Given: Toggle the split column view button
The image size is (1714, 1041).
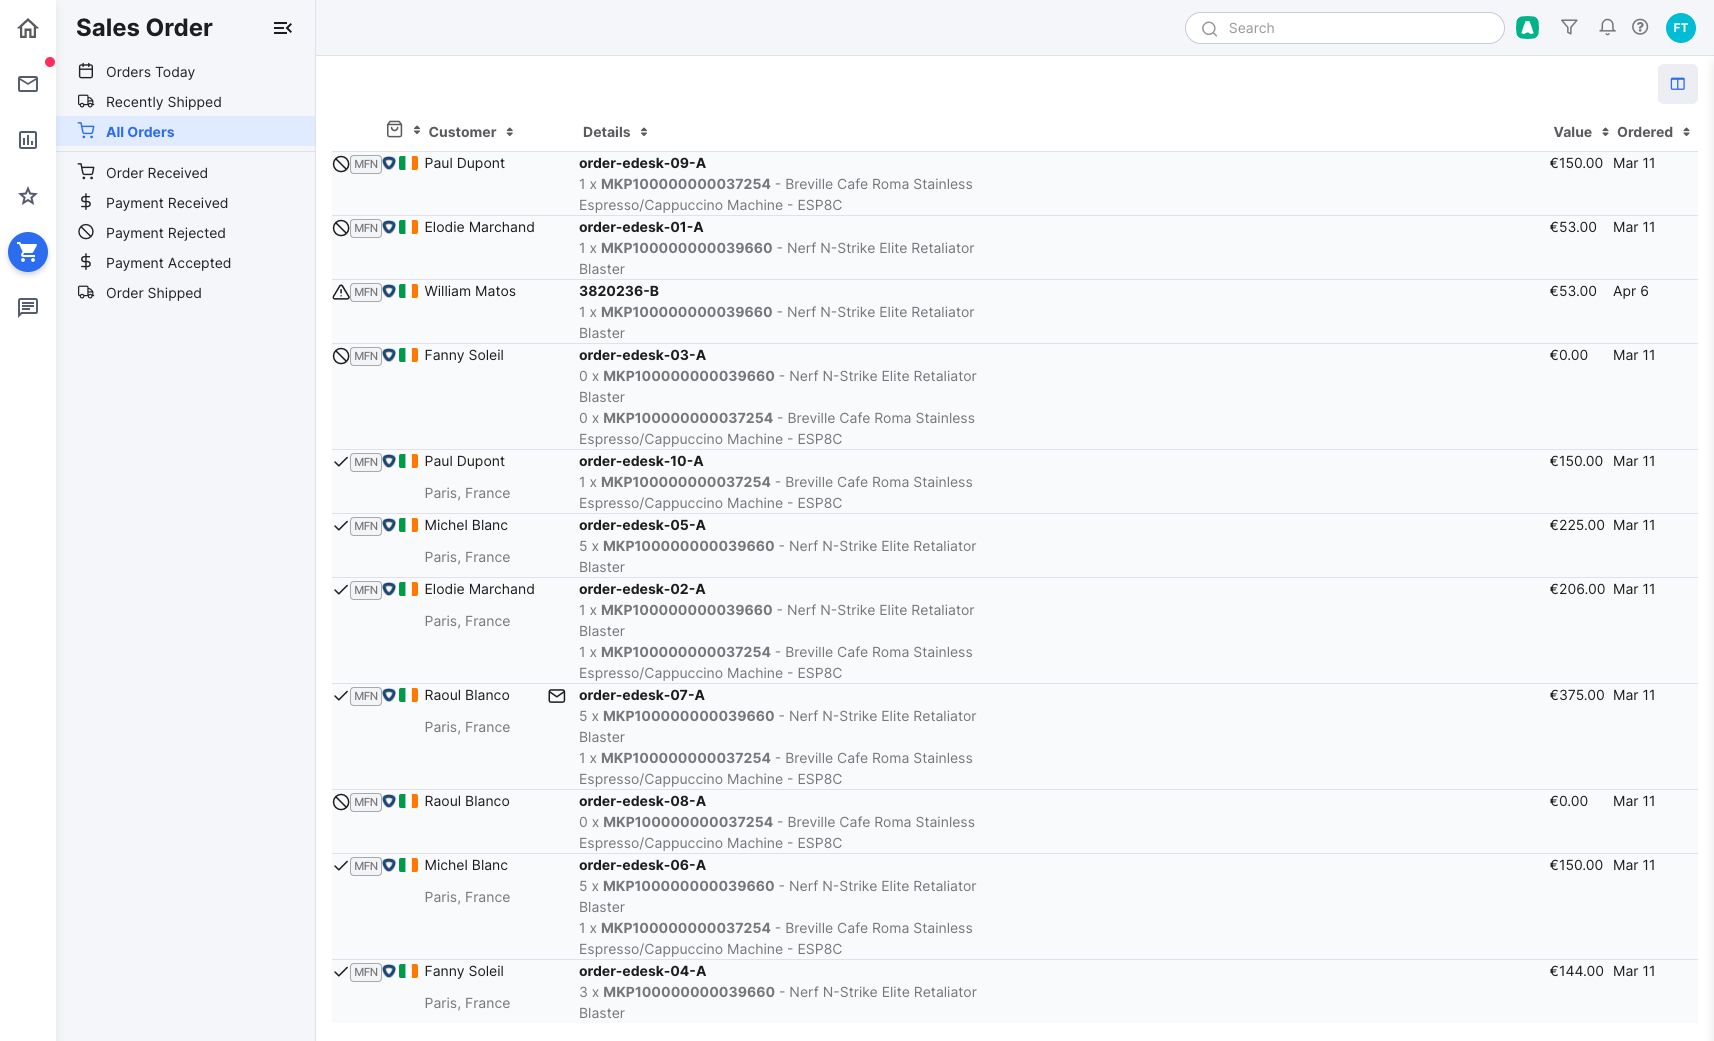Looking at the screenshot, I should 1678,84.
